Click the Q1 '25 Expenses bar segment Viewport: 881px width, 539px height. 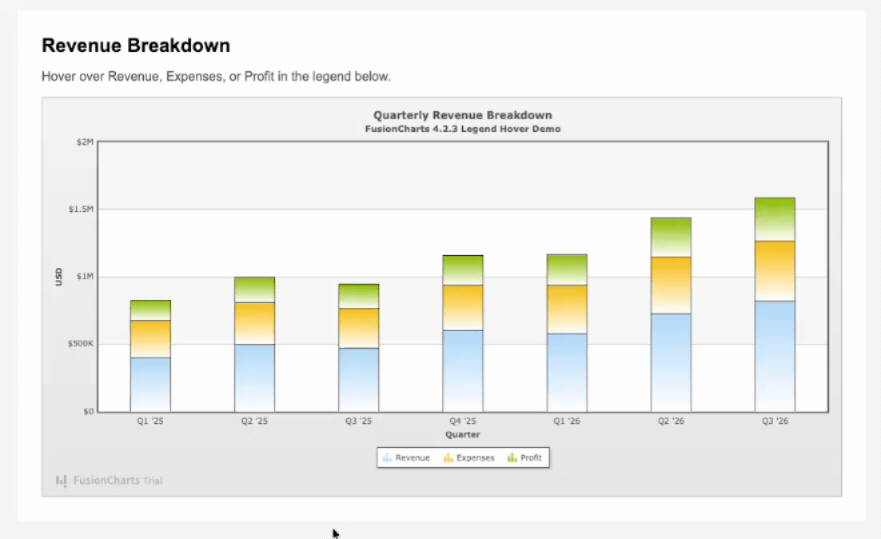(x=151, y=339)
